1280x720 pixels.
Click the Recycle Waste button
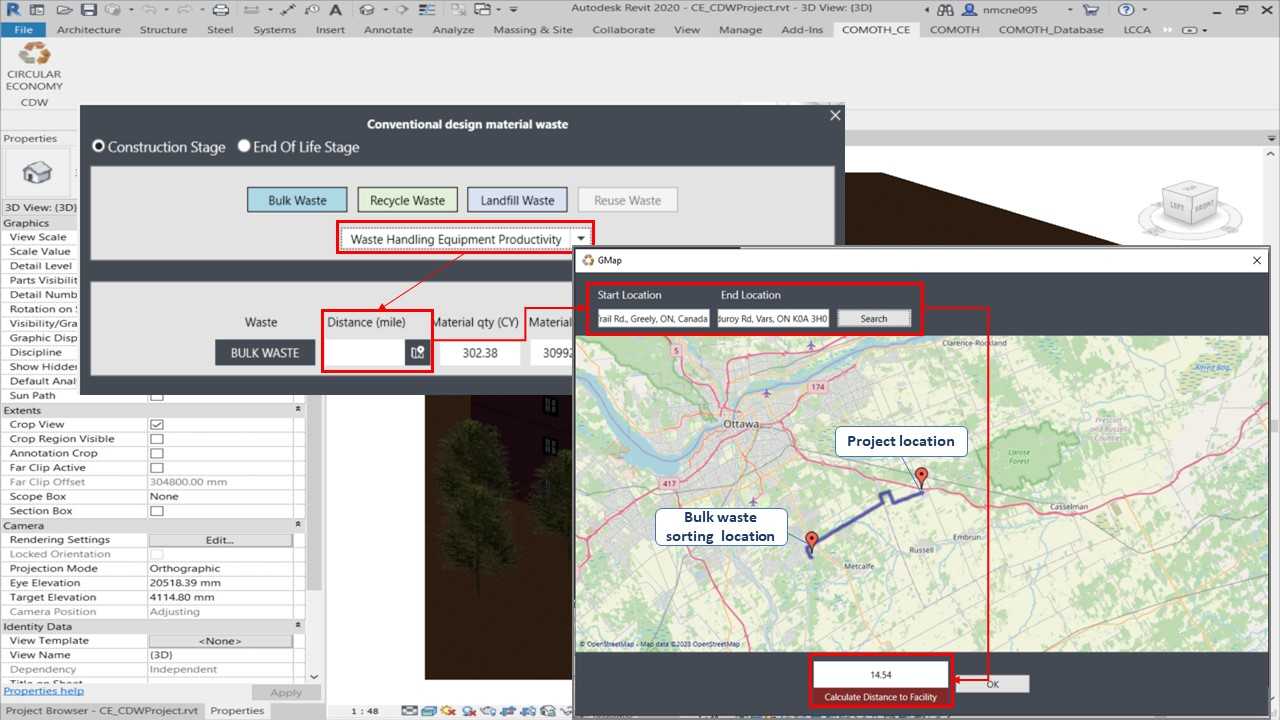pos(407,200)
